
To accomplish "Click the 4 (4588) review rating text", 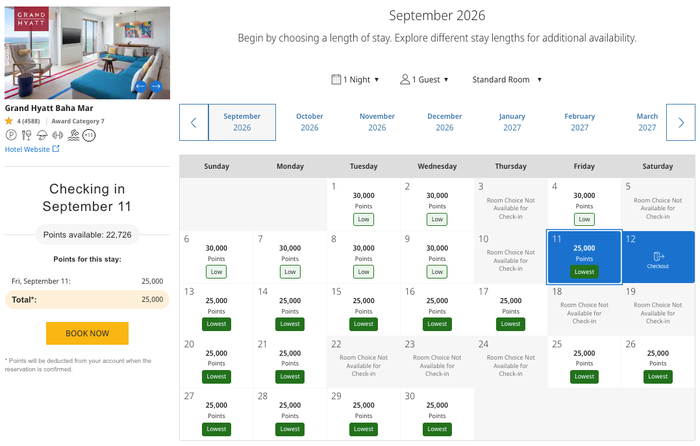I will tap(28, 121).
